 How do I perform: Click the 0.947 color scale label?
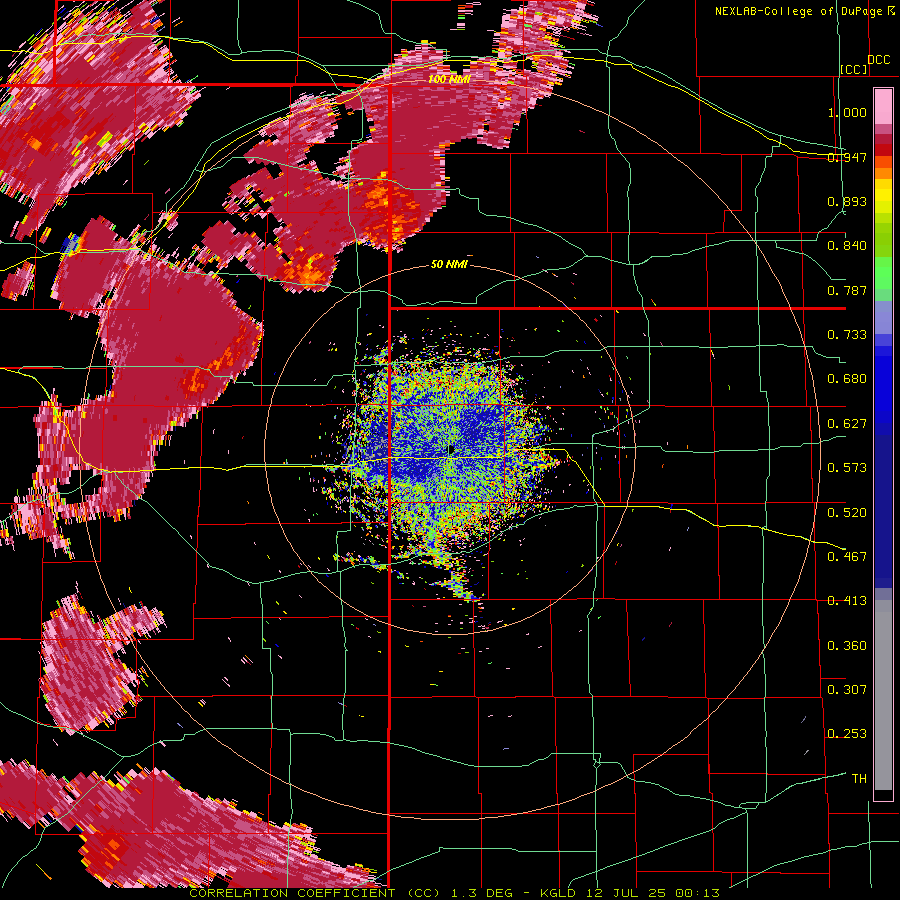point(847,157)
